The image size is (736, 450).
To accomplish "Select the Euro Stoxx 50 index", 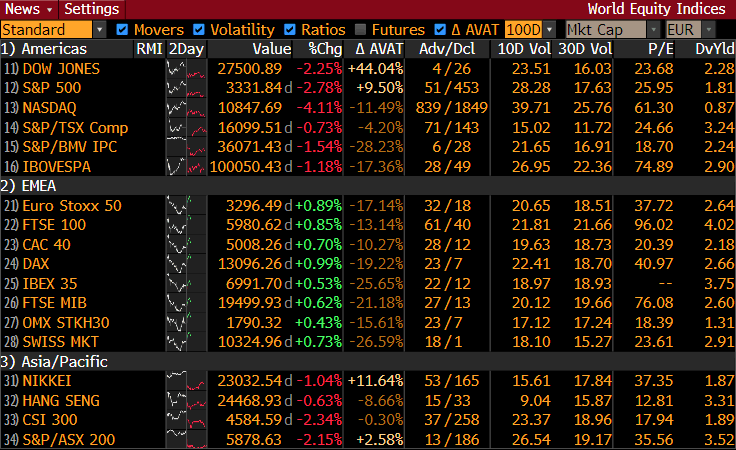I will (x=72, y=206).
